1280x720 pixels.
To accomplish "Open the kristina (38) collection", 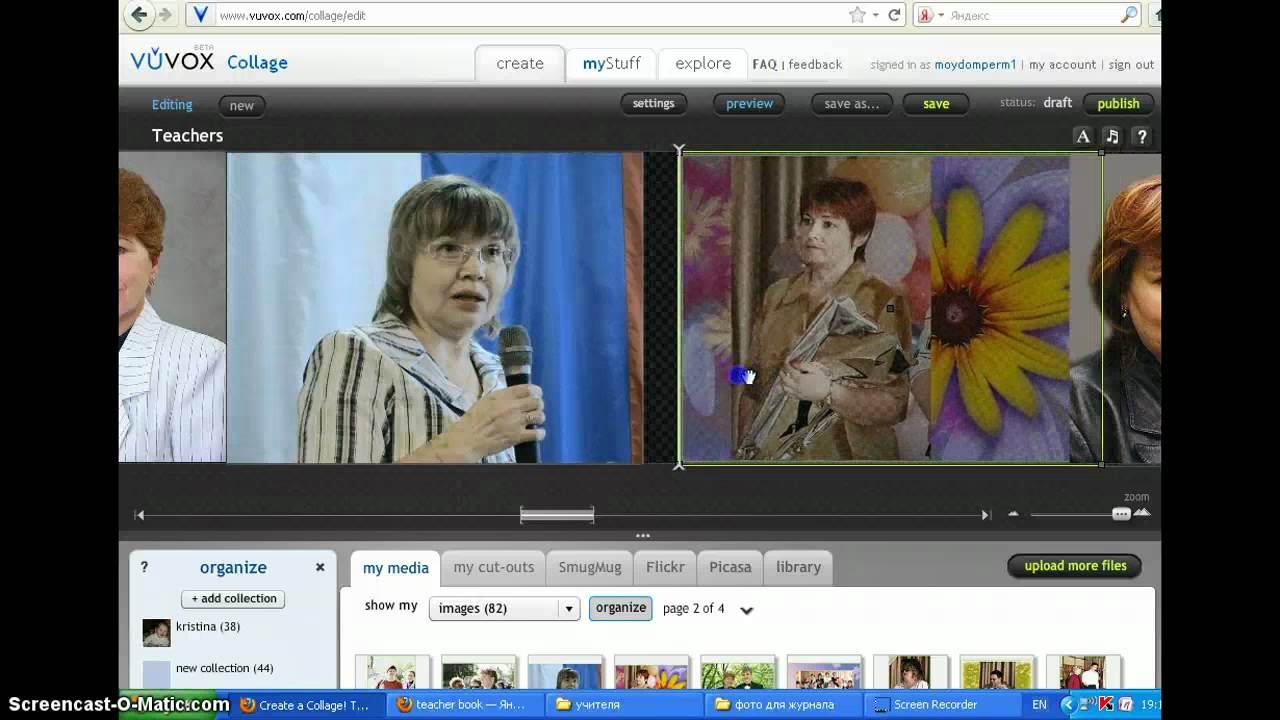I will pos(208,627).
